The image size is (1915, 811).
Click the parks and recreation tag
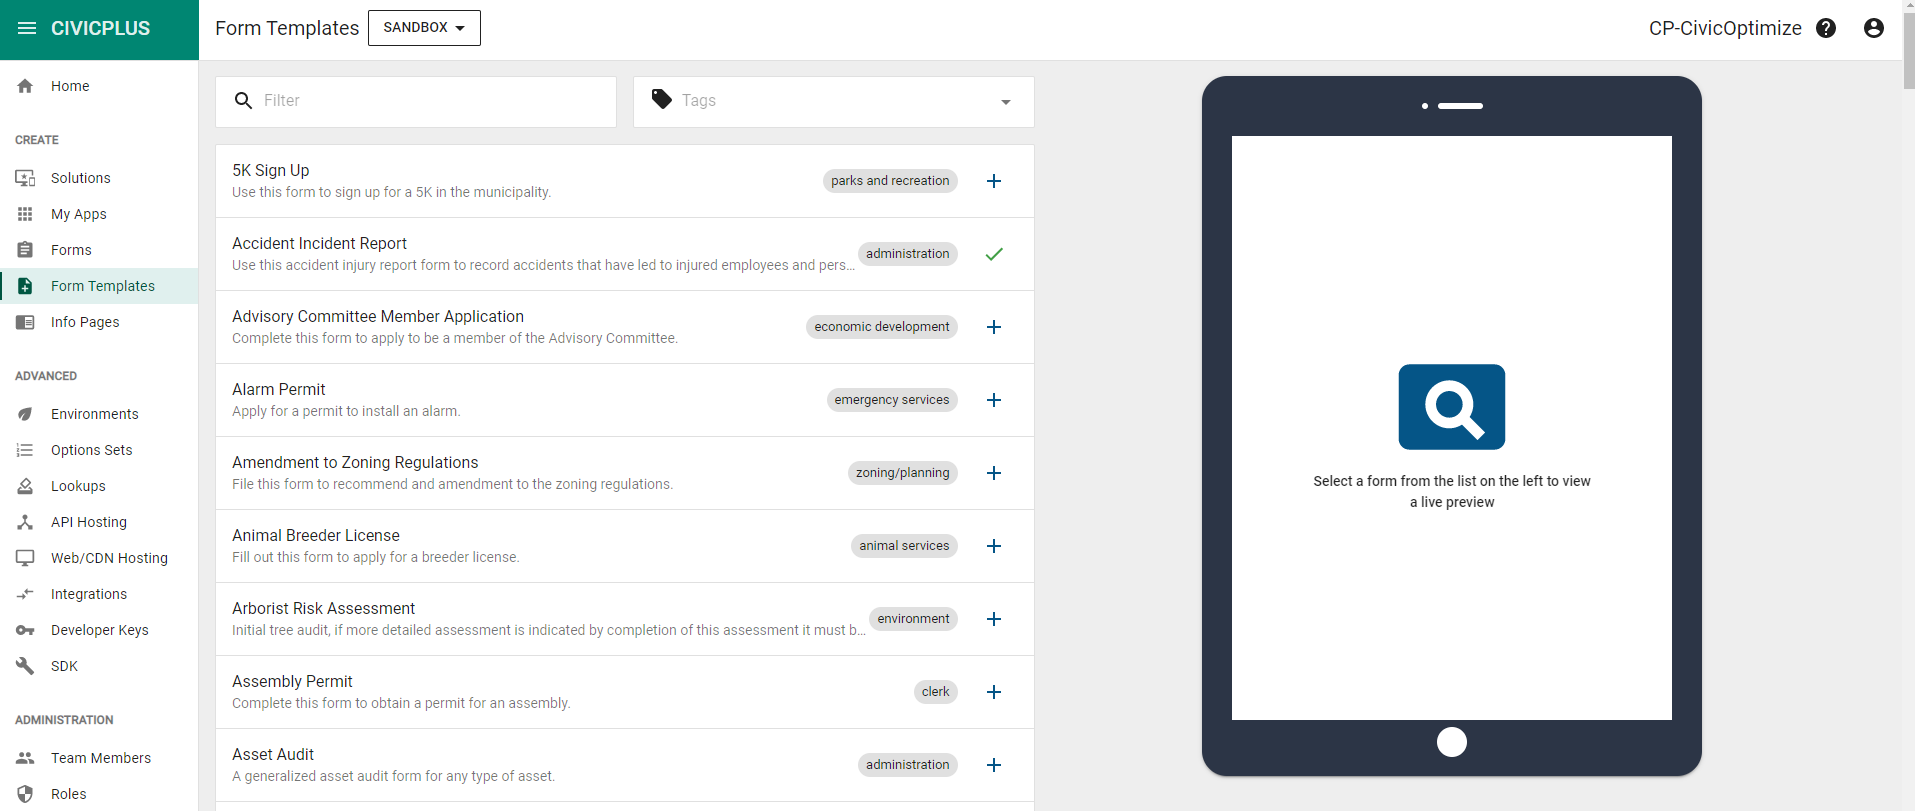point(890,181)
